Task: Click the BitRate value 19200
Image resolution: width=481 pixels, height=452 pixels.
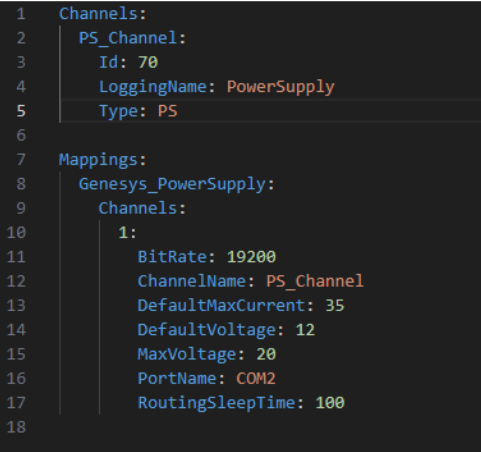Action: pyautogui.click(x=251, y=257)
